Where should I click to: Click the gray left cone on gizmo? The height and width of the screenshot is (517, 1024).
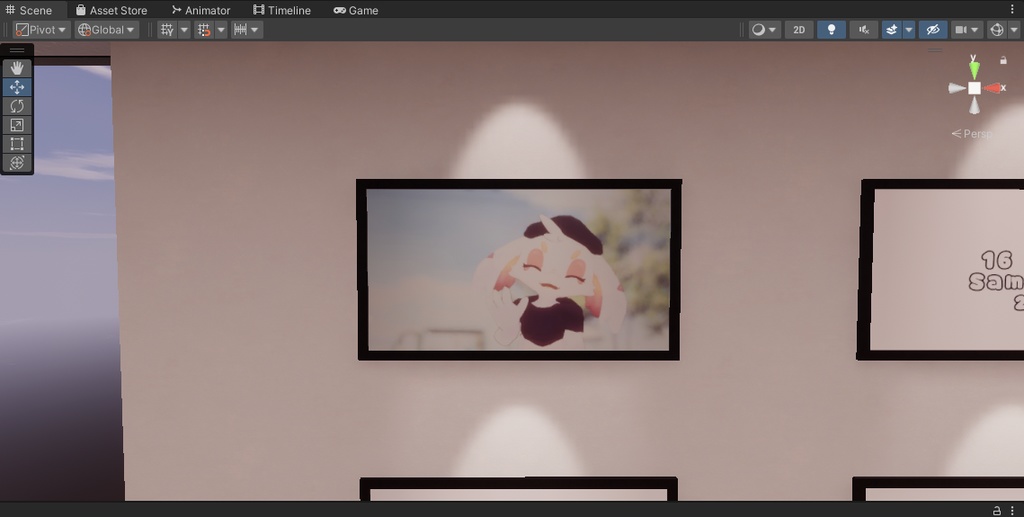(957, 88)
